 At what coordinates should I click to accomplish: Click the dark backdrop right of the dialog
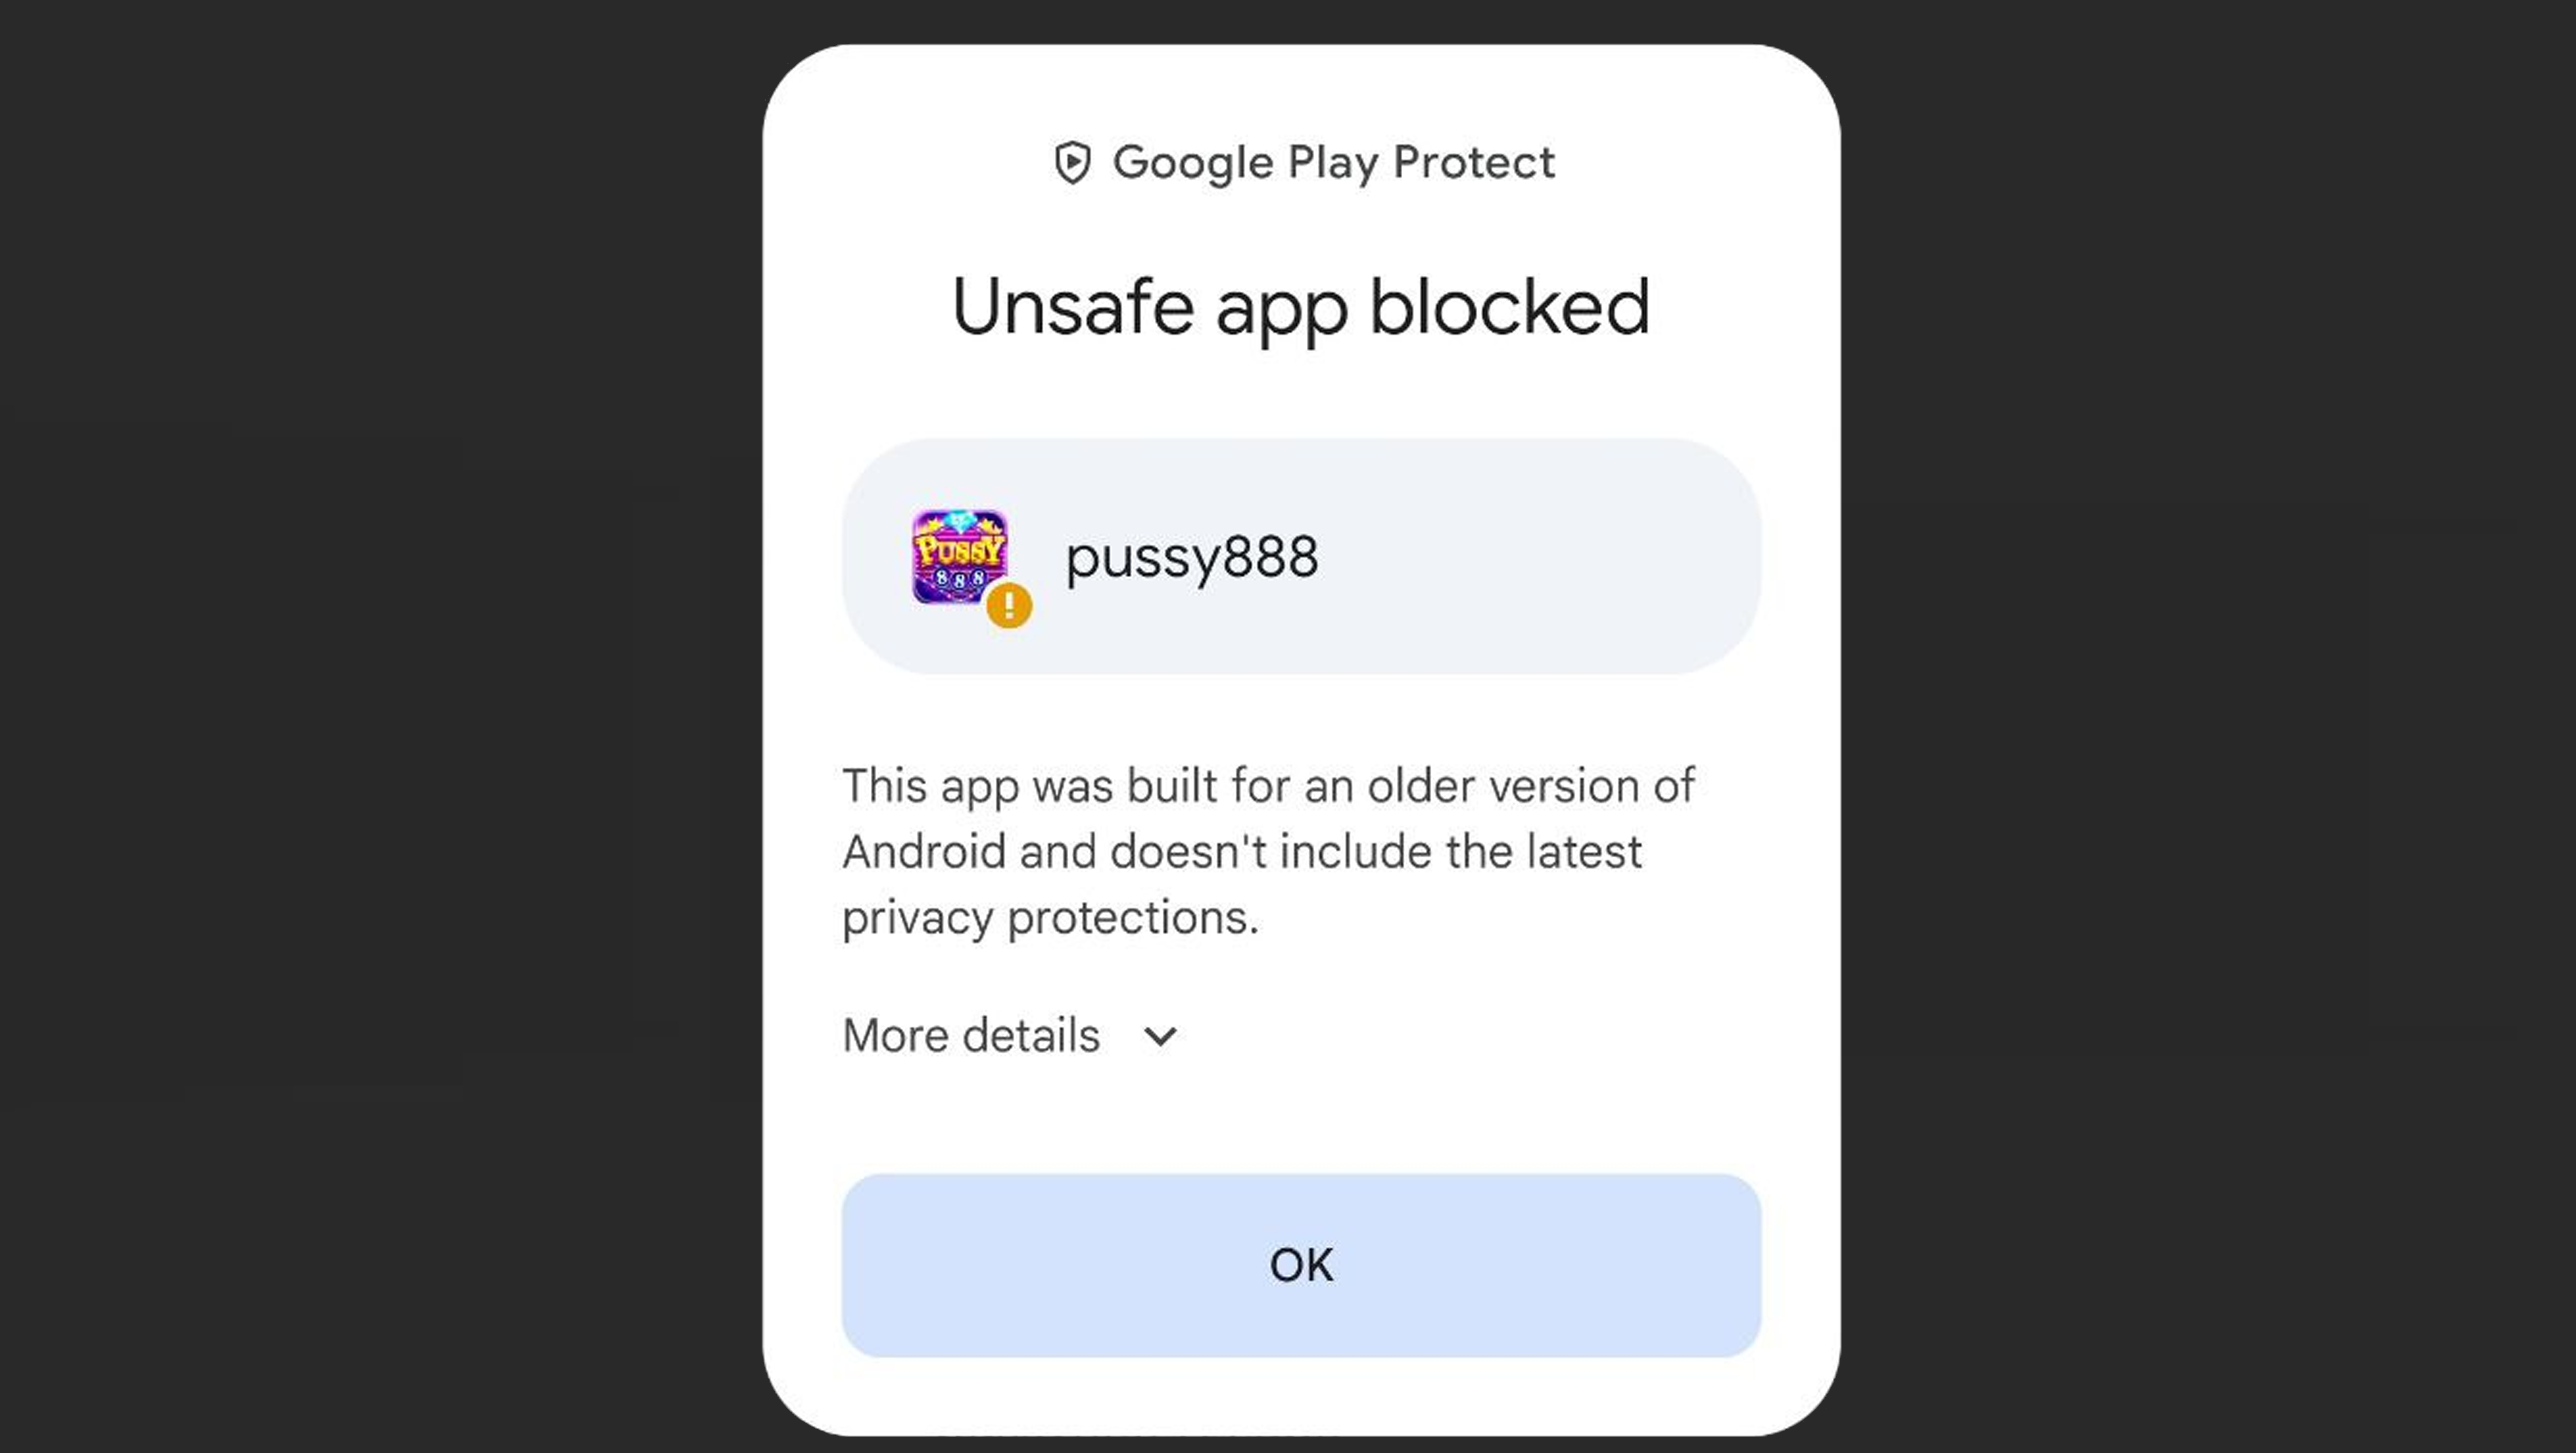tap(2200, 726)
